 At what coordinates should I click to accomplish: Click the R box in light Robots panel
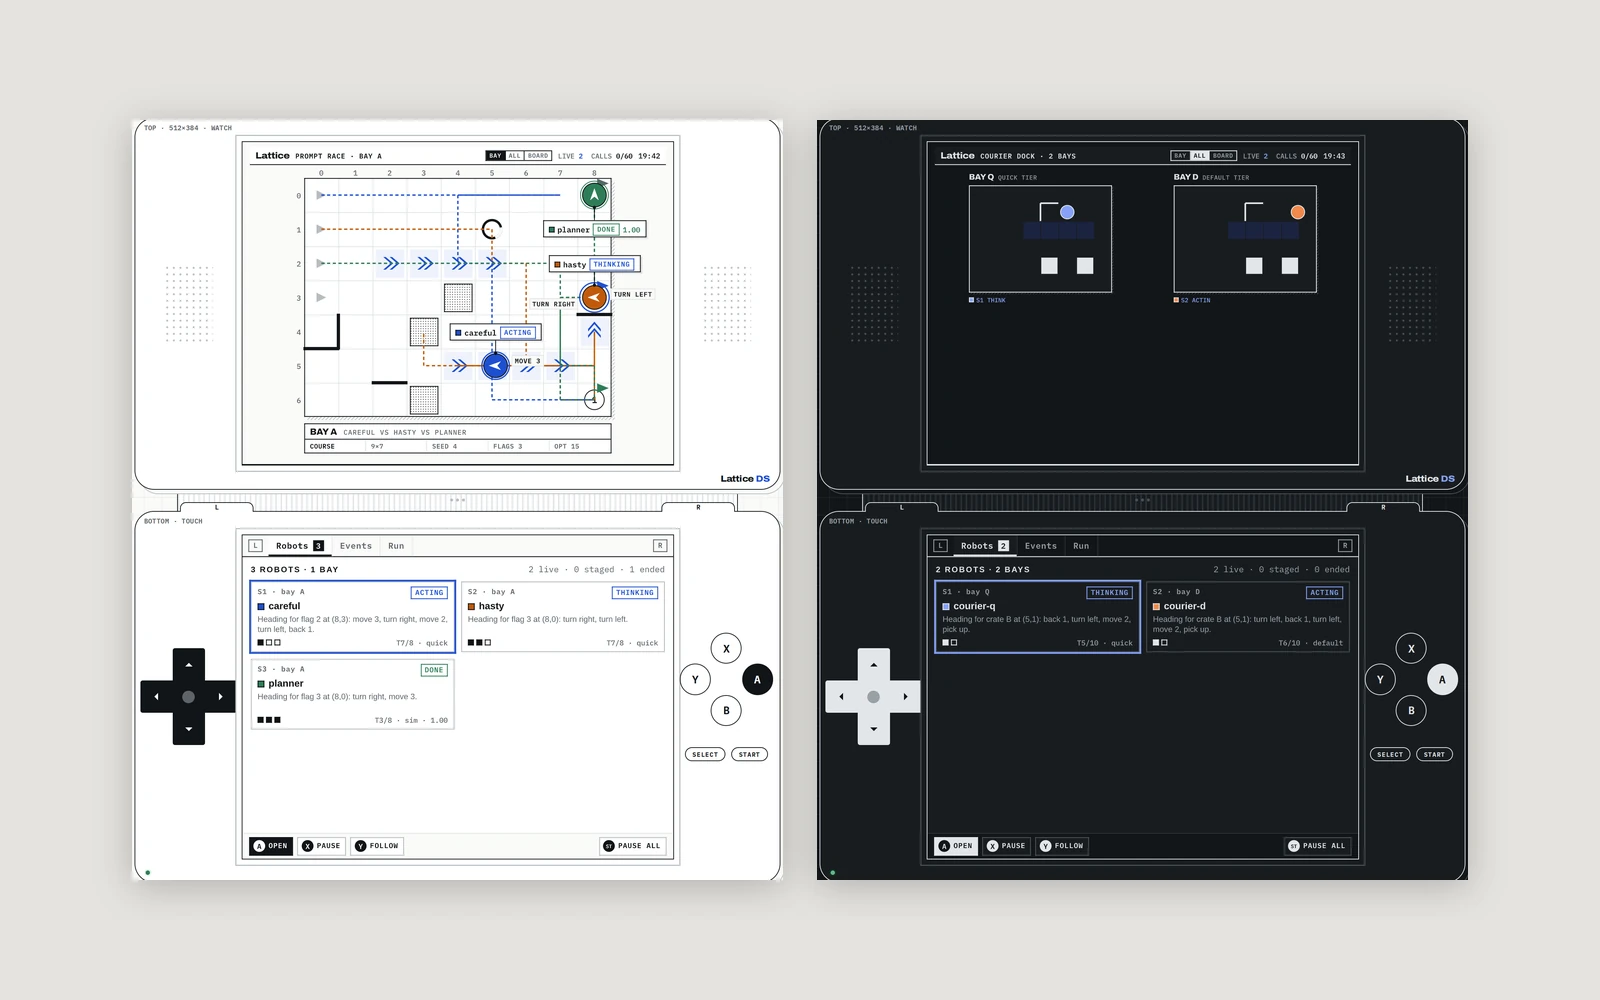(660, 546)
